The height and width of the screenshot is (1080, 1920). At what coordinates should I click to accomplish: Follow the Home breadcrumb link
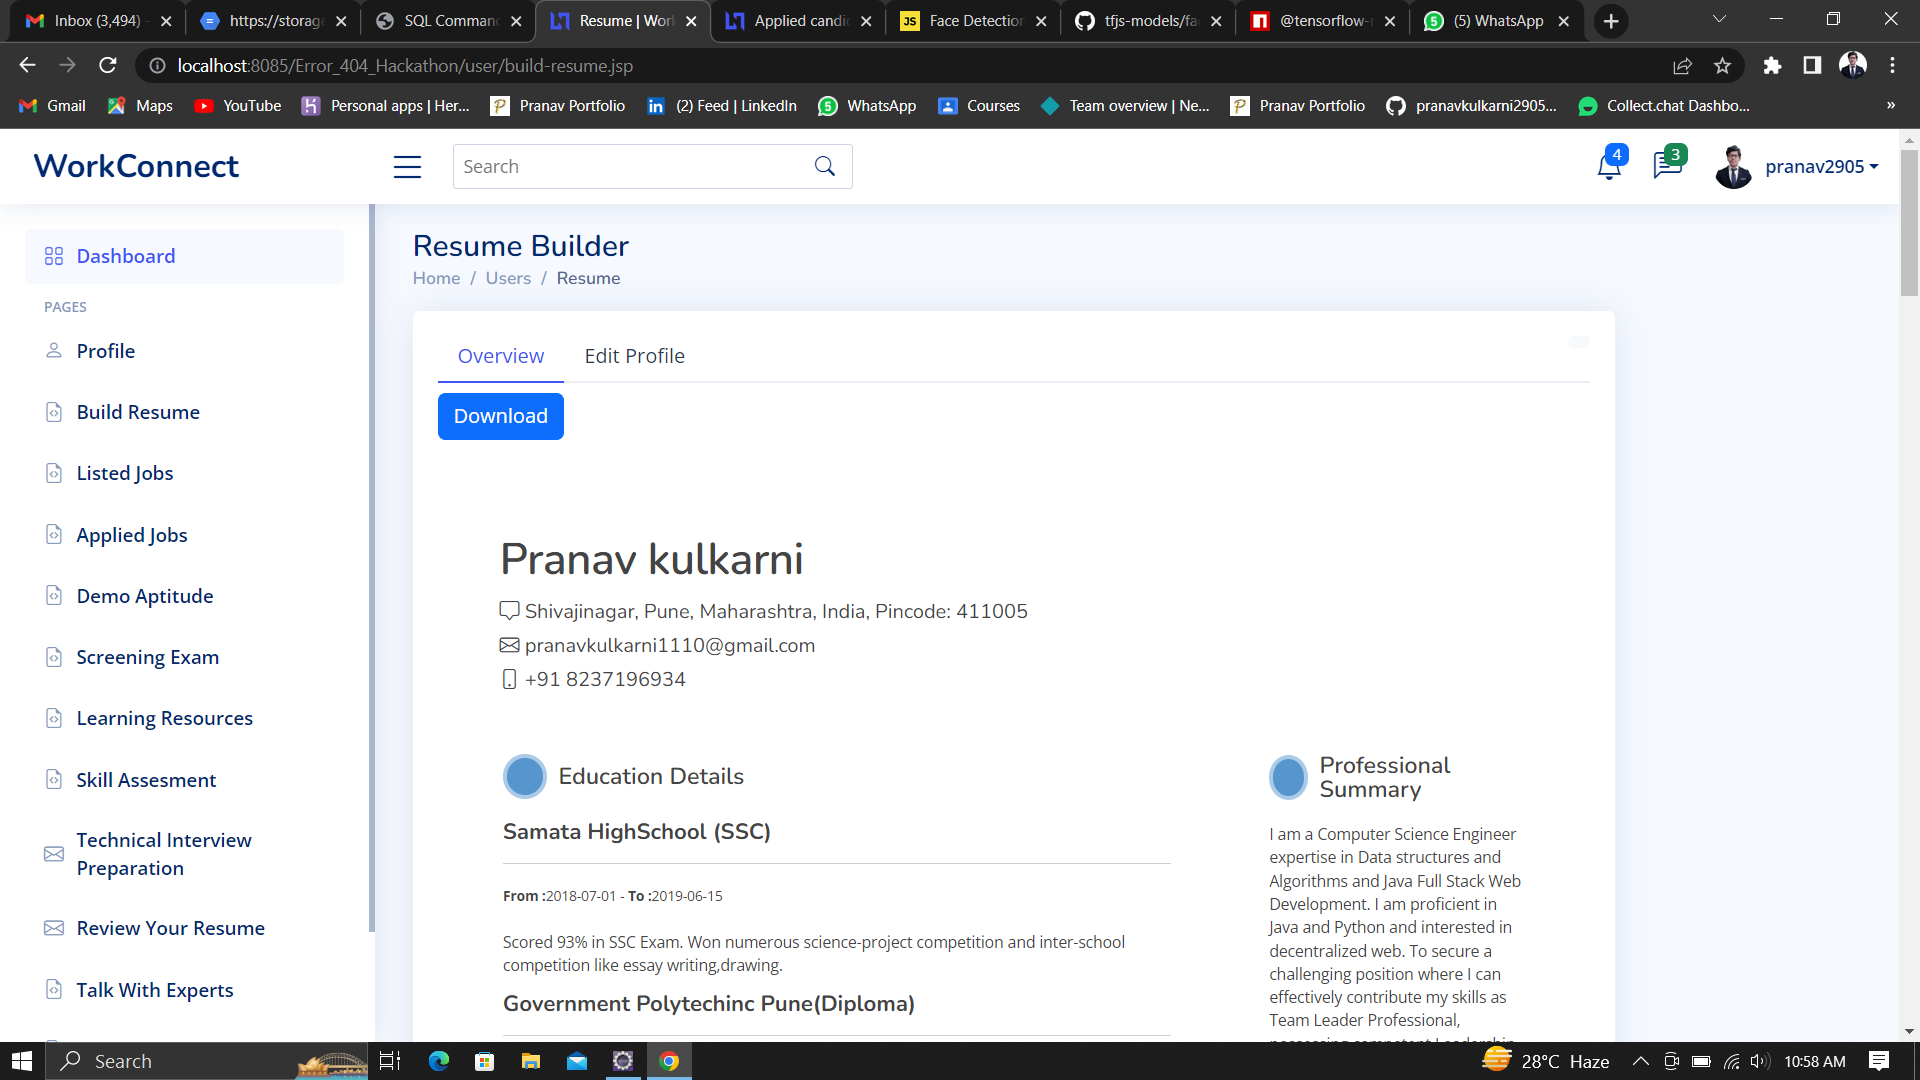pos(436,278)
